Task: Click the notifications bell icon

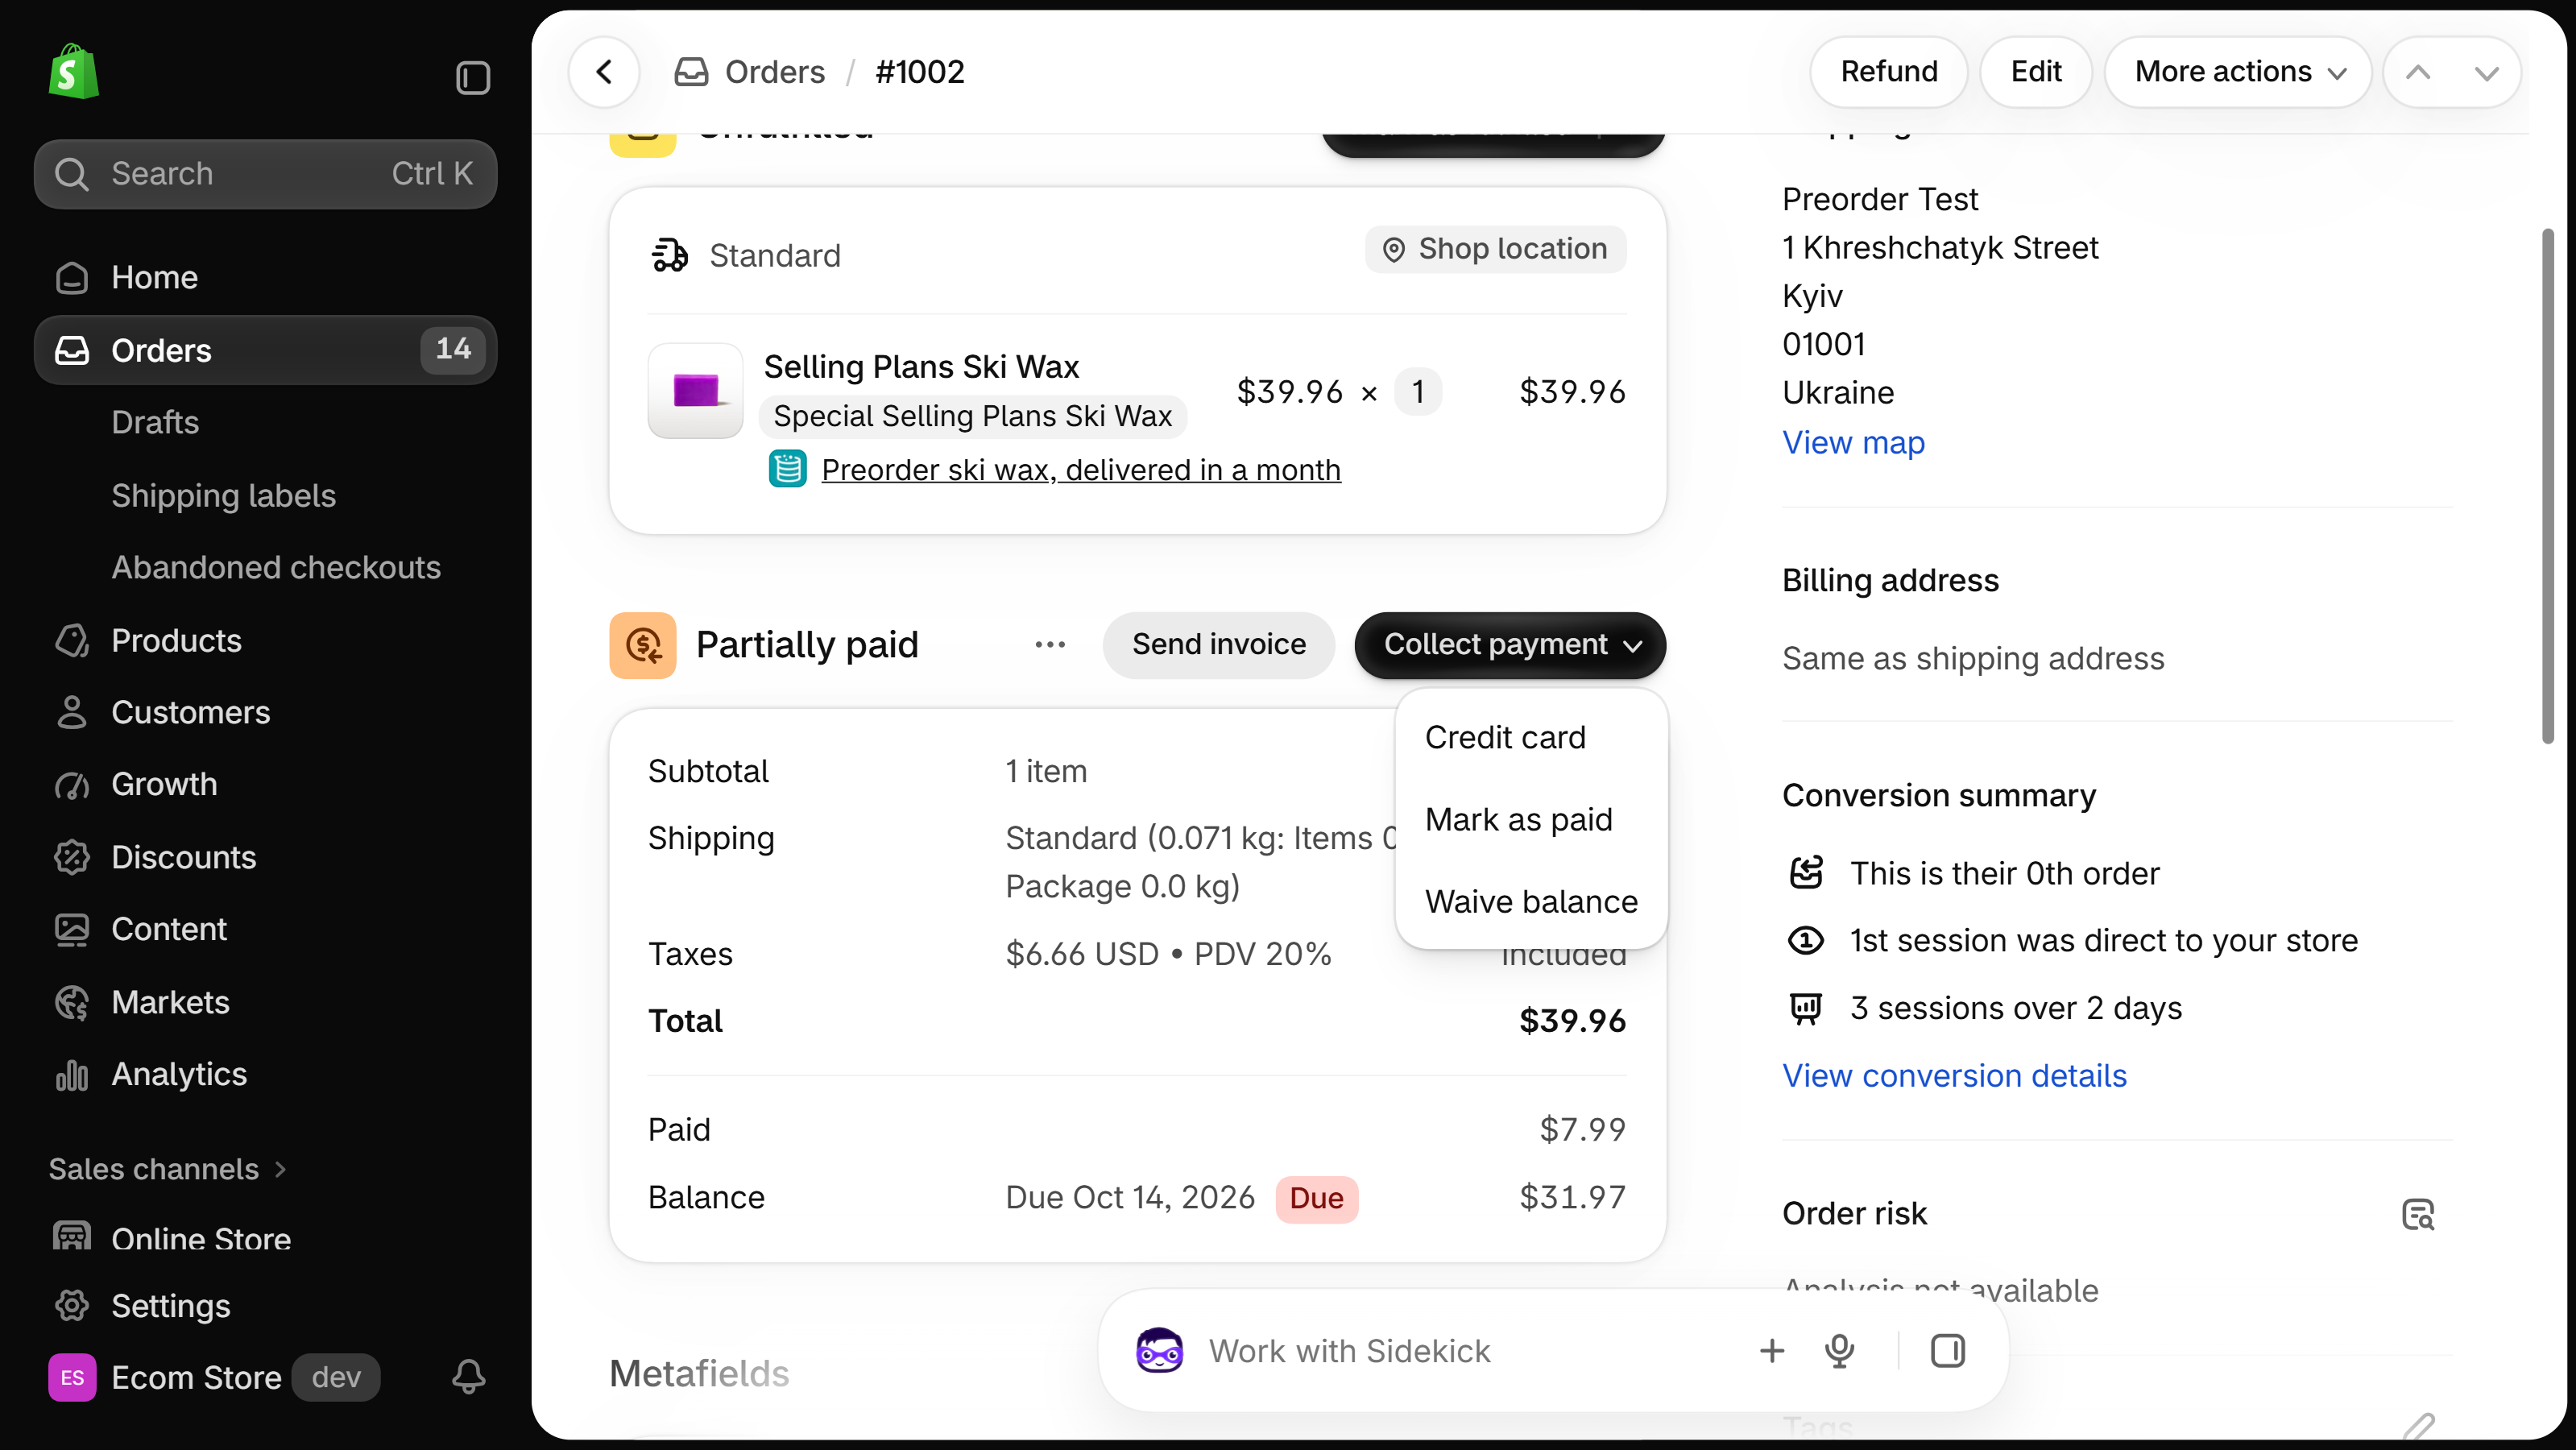Action: tap(469, 1376)
